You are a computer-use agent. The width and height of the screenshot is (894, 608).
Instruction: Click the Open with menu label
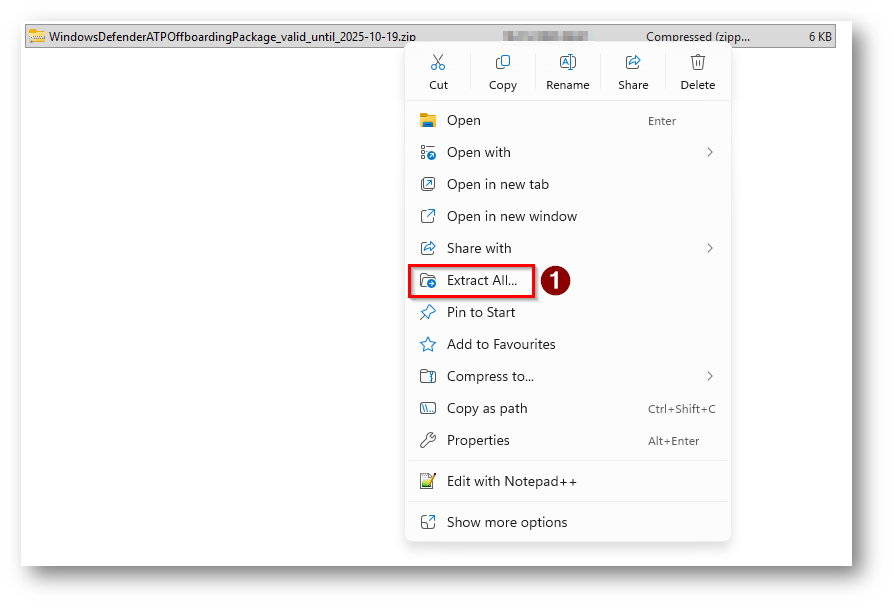click(478, 152)
